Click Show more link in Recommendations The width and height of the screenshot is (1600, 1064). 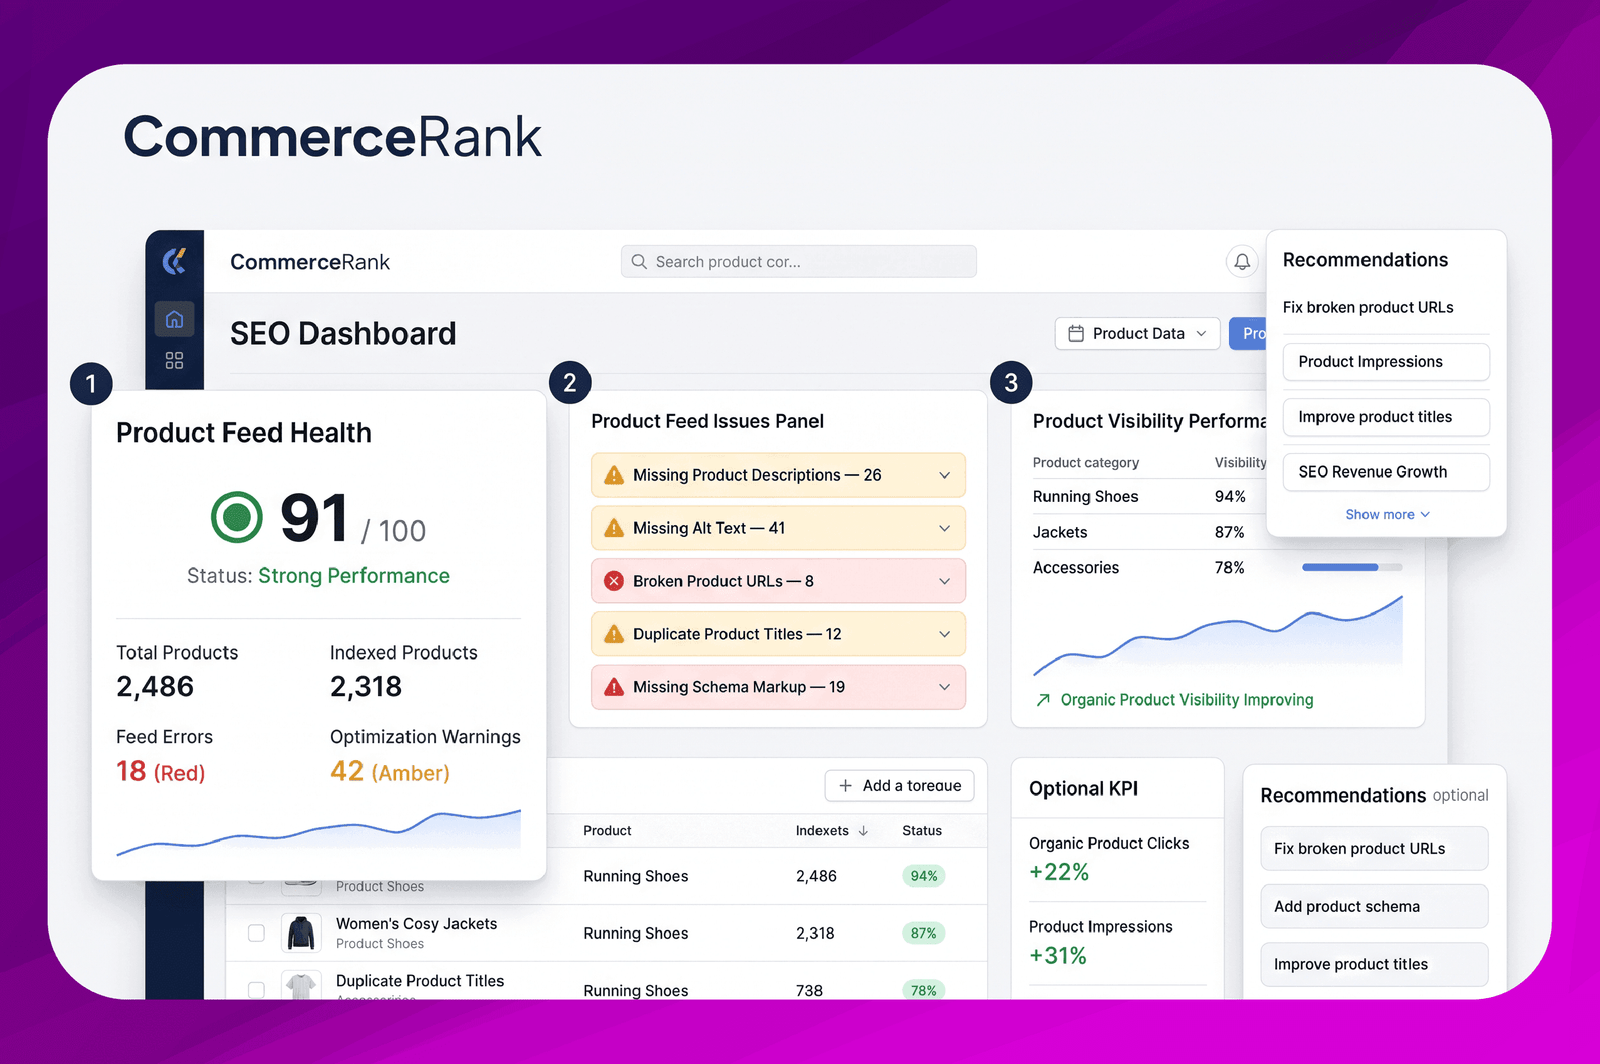[1387, 514]
